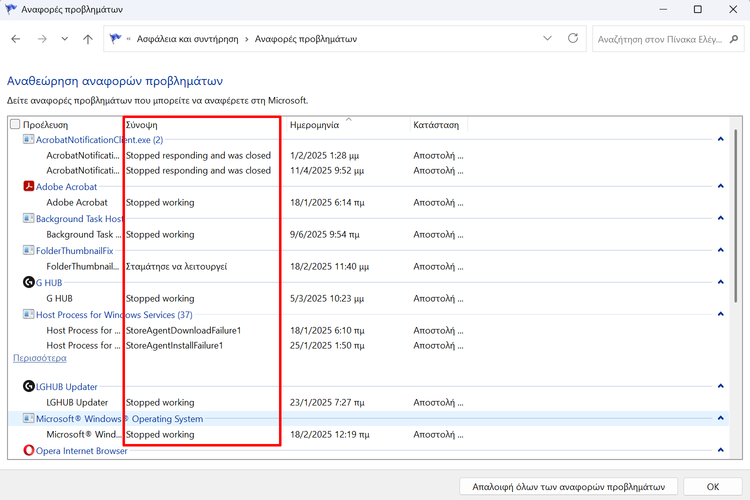Sort by Σύνοψη column header
Image resolution: width=750 pixels, height=500 pixels.
(x=142, y=125)
